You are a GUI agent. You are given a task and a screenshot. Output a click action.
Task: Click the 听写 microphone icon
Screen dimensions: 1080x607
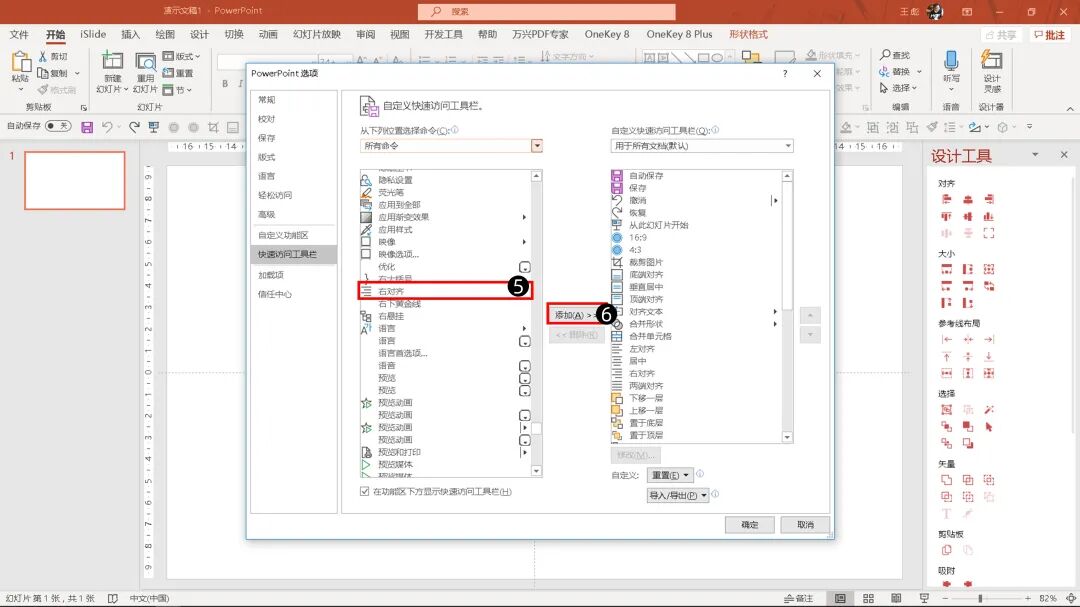pyautogui.click(x=951, y=61)
